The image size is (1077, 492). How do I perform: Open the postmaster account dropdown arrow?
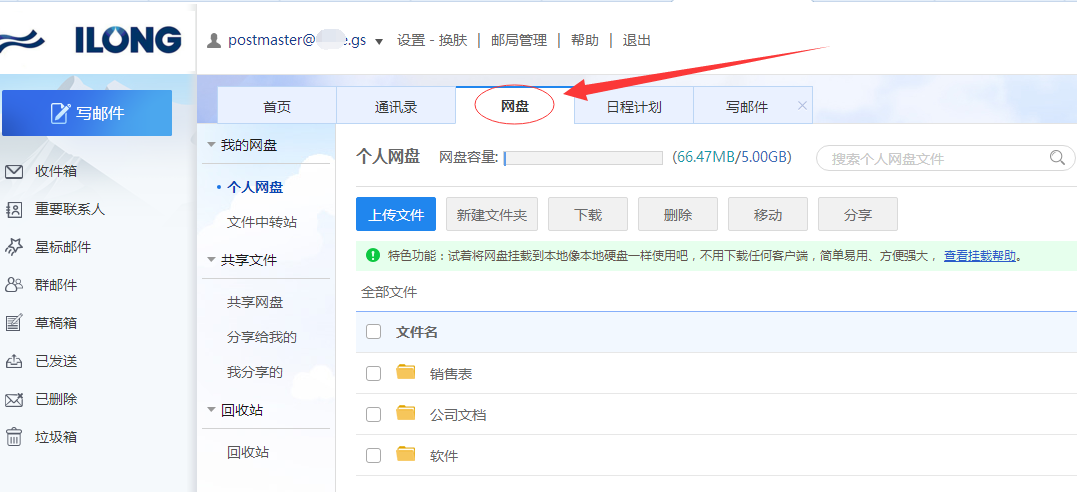379,42
